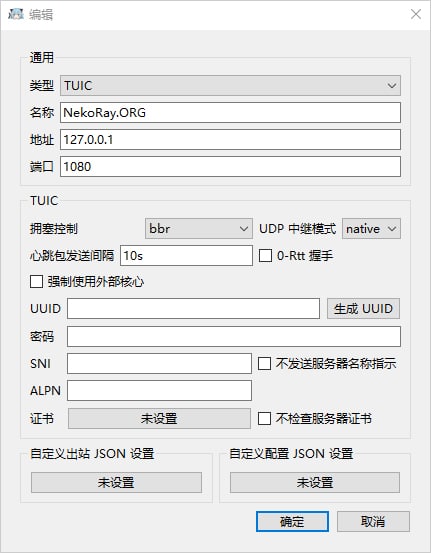The image size is (431, 553).
Task: Focus the empty 密码 input field
Action: 234,336
